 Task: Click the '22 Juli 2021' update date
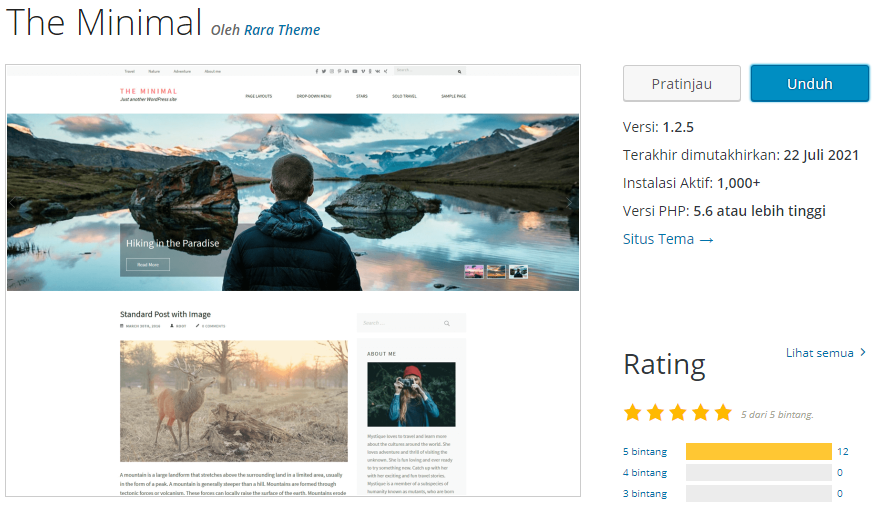click(x=821, y=155)
